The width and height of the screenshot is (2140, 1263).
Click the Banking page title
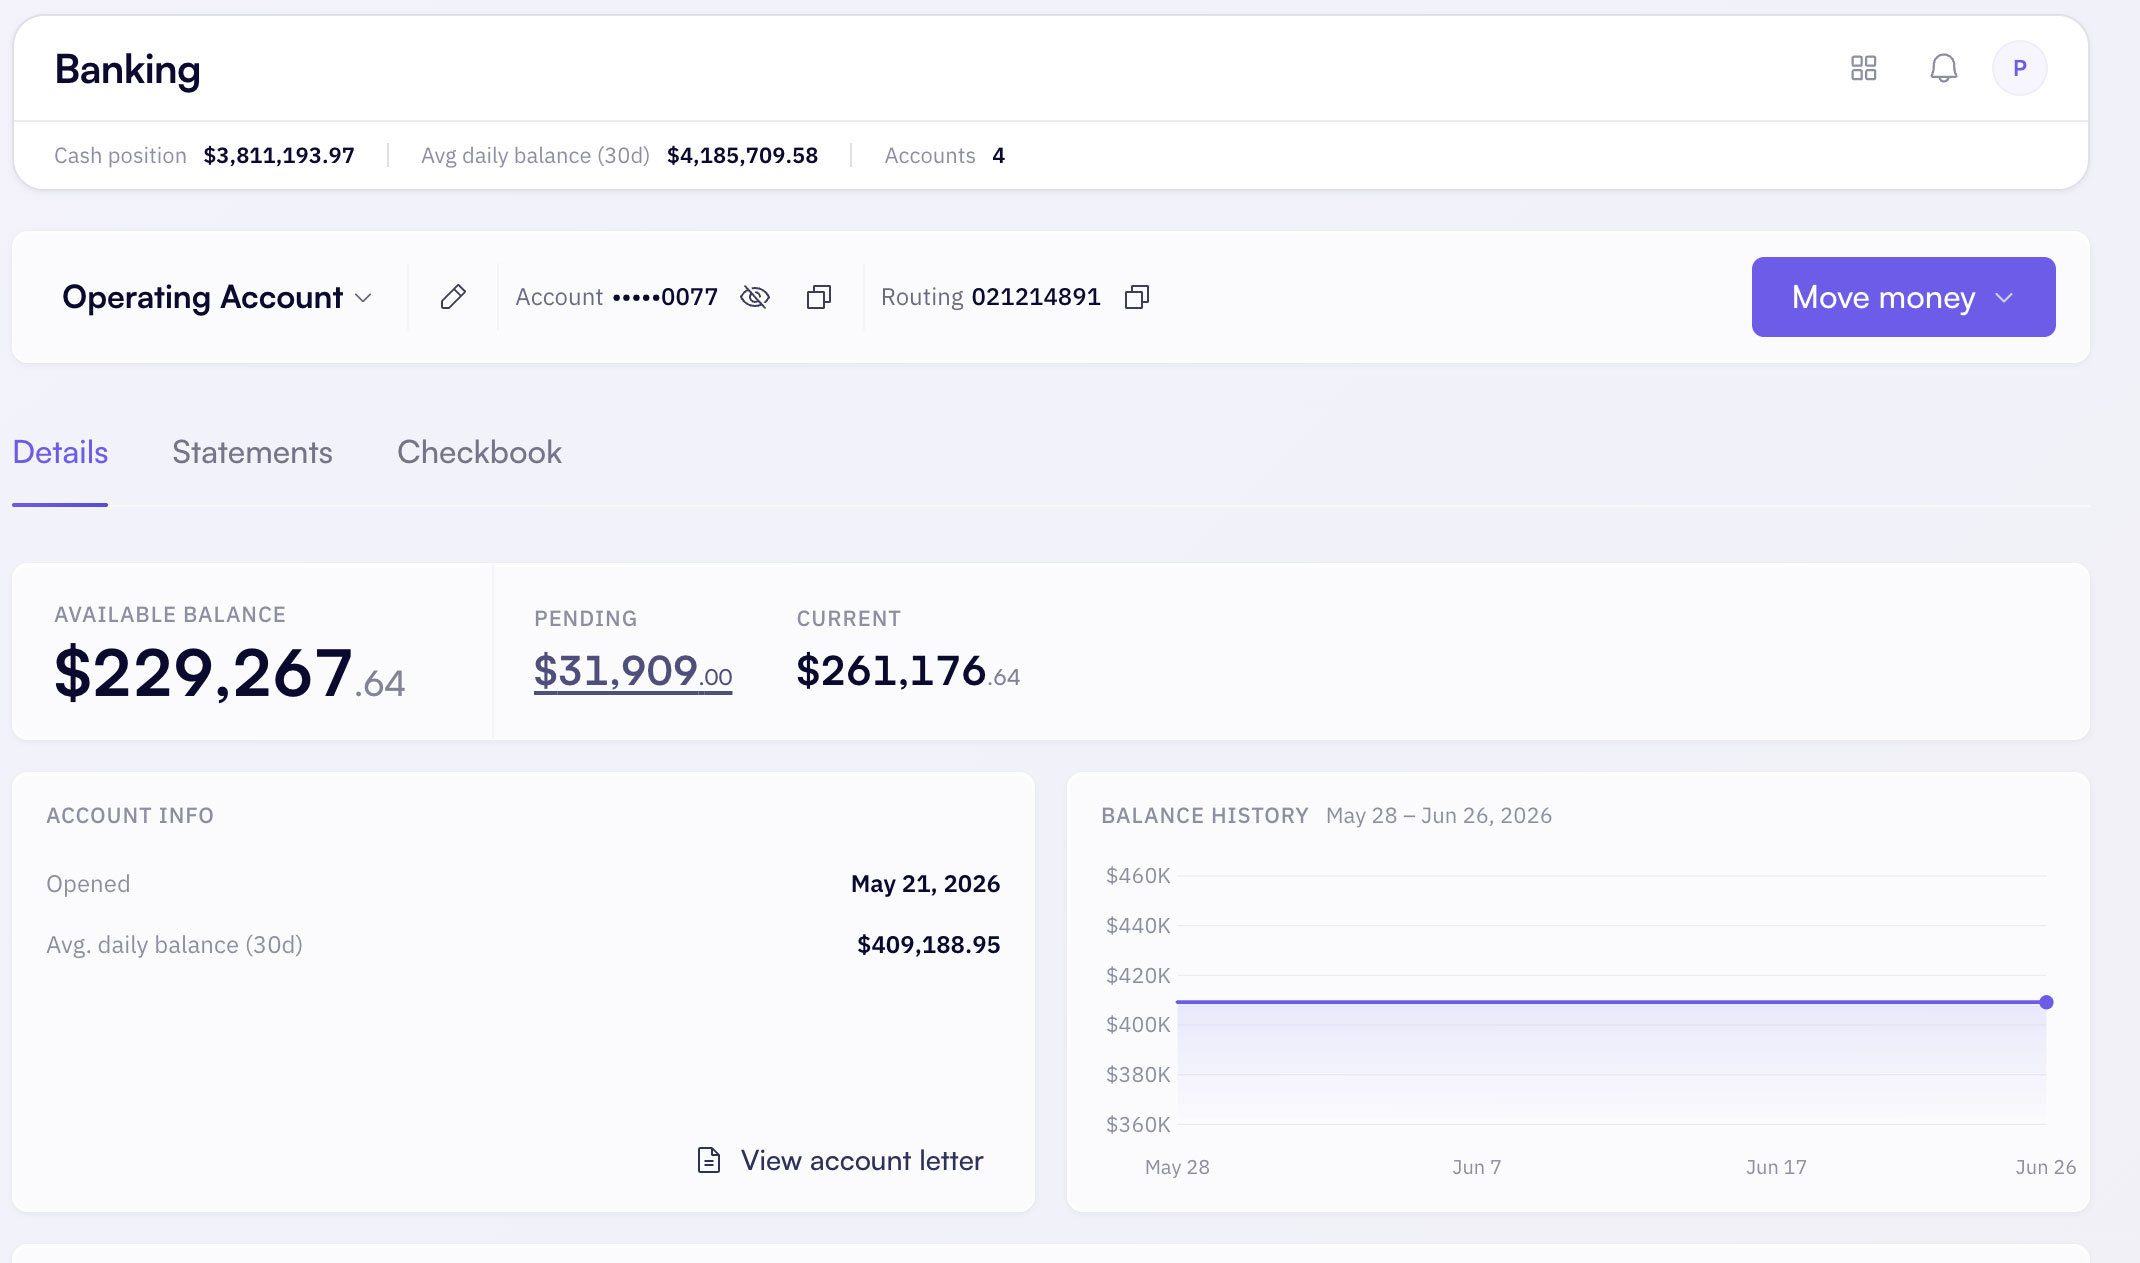coord(127,69)
